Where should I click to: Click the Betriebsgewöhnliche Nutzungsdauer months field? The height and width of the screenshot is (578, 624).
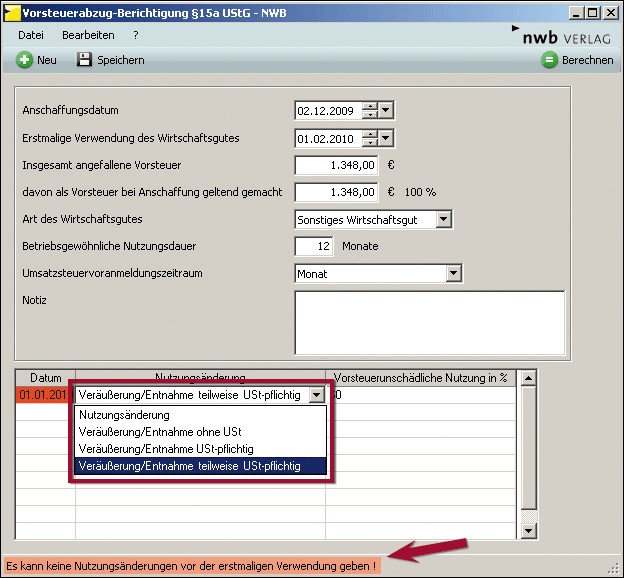click(314, 246)
